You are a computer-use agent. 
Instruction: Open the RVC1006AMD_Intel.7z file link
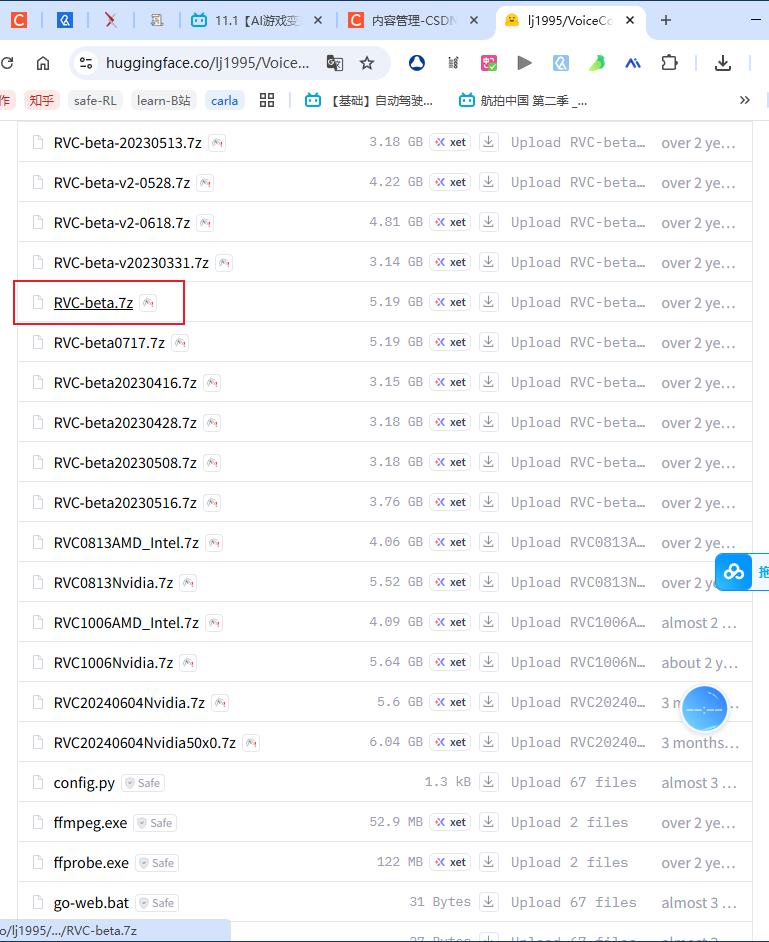tap(126, 622)
